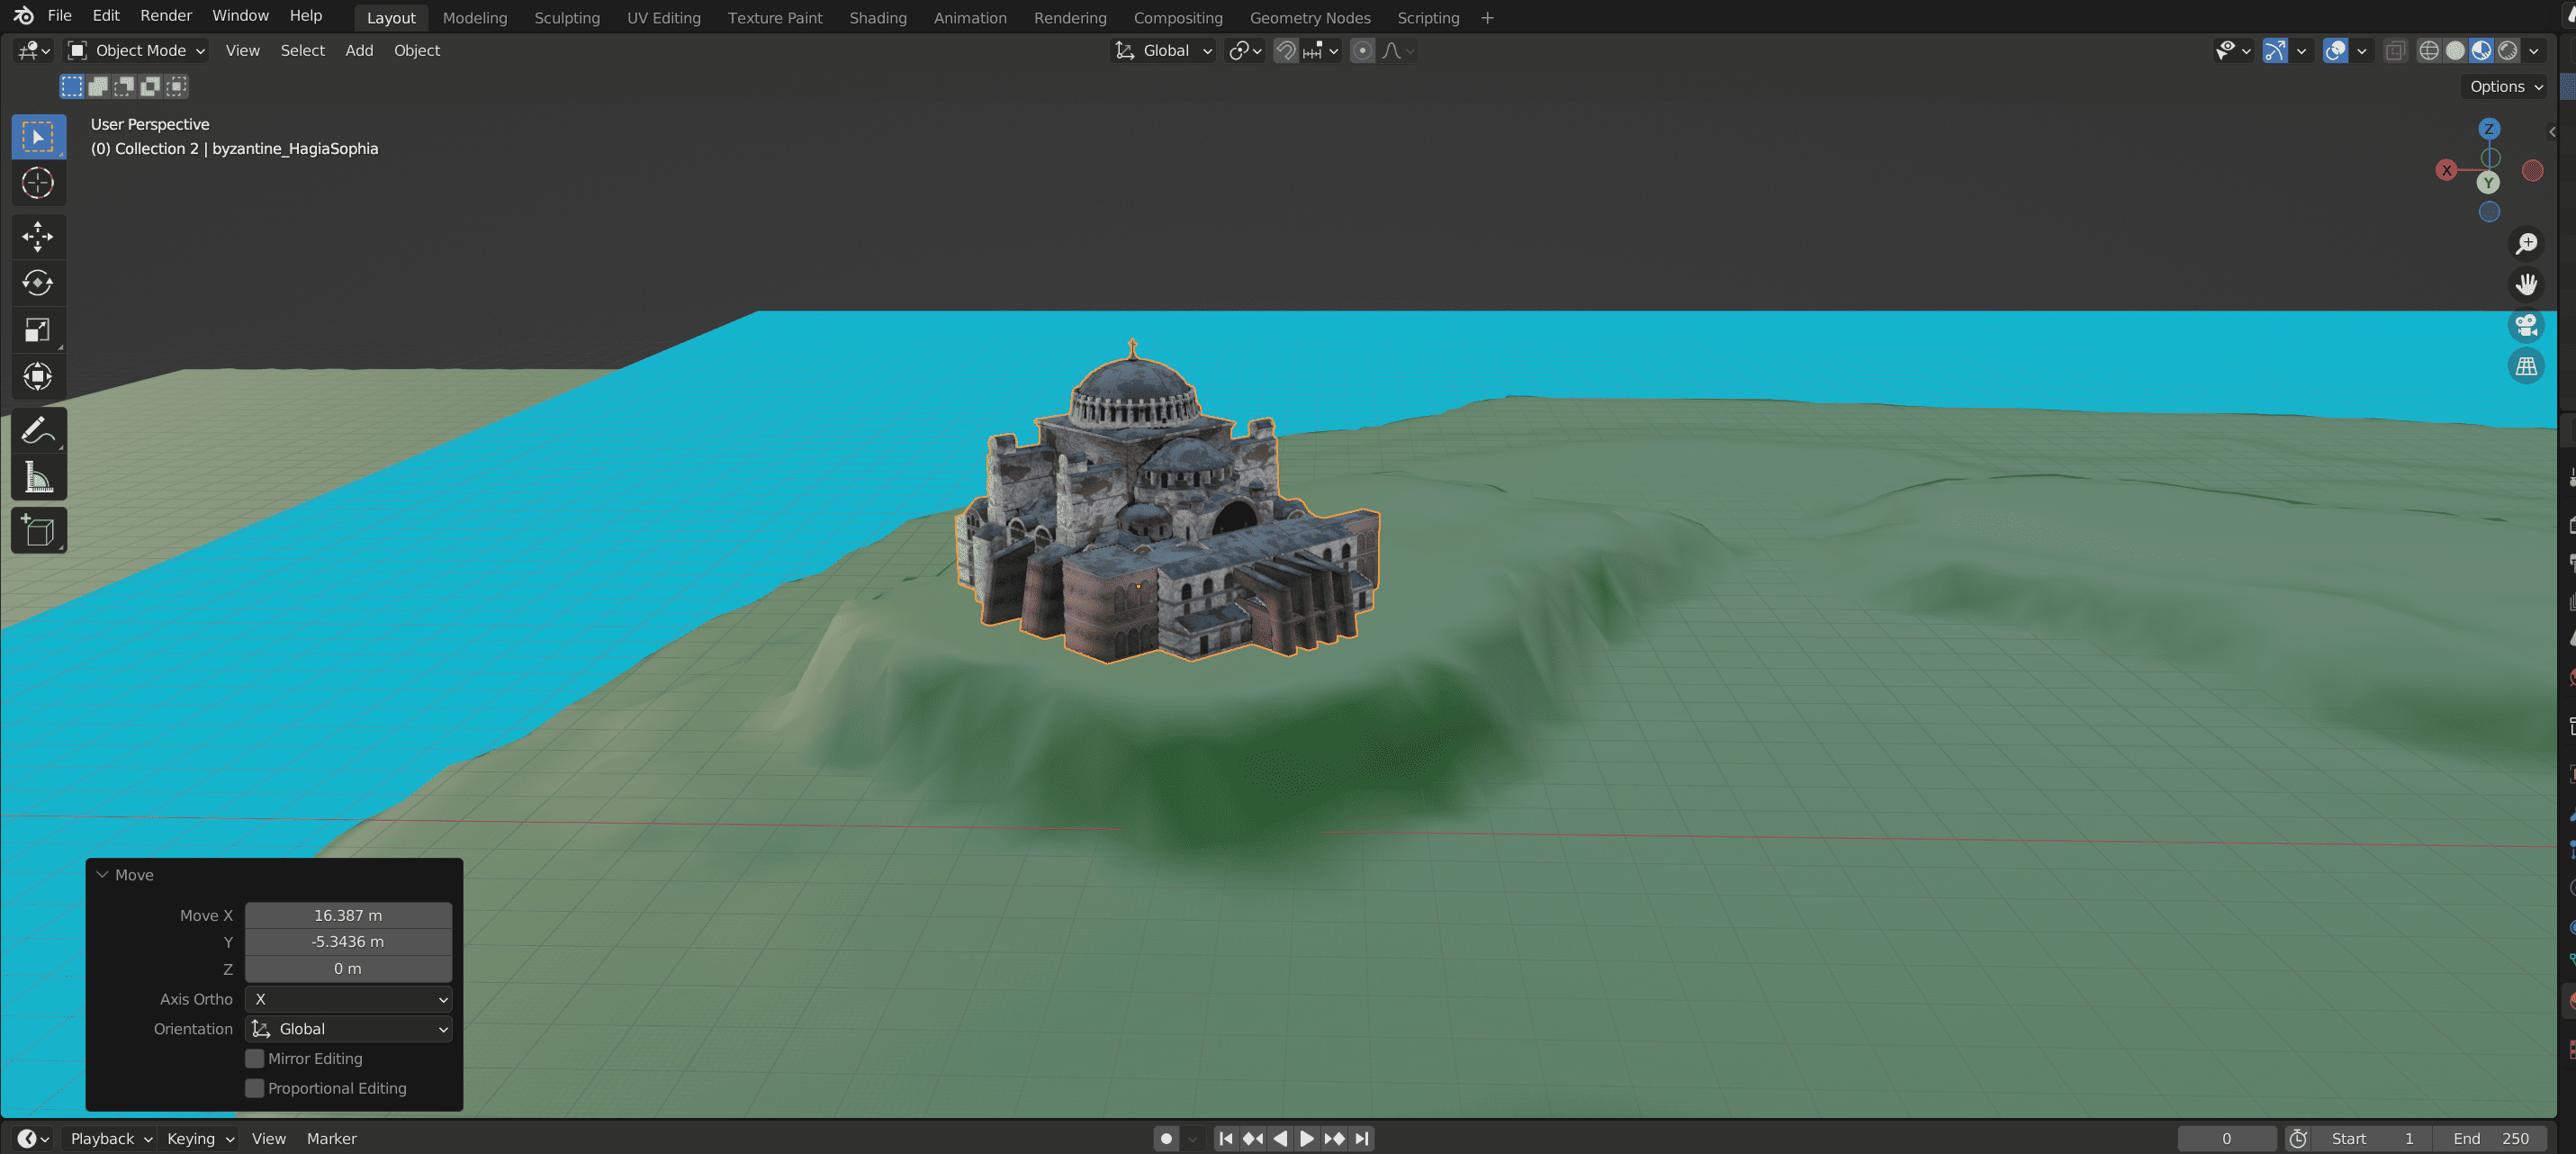The width and height of the screenshot is (2576, 1154).
Task: Select the Select Box tool
Action: pos(38,137)
